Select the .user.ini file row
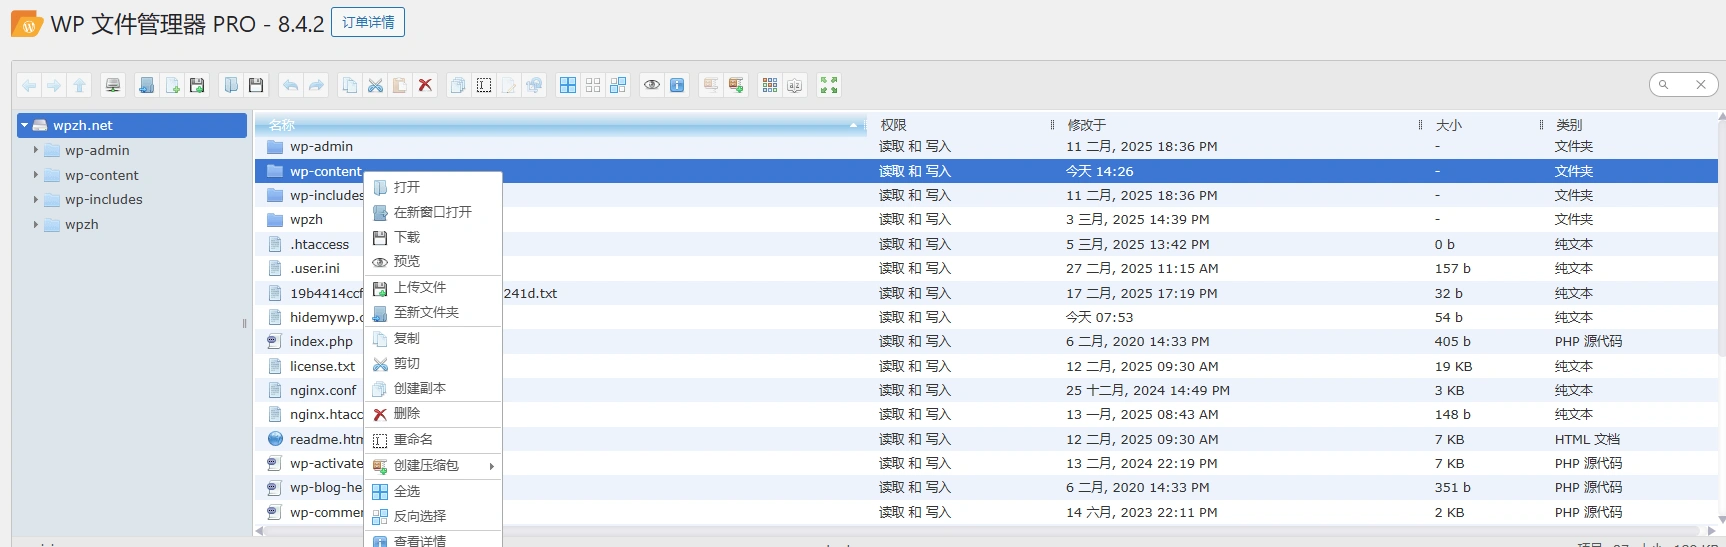 tap(986, 268)
